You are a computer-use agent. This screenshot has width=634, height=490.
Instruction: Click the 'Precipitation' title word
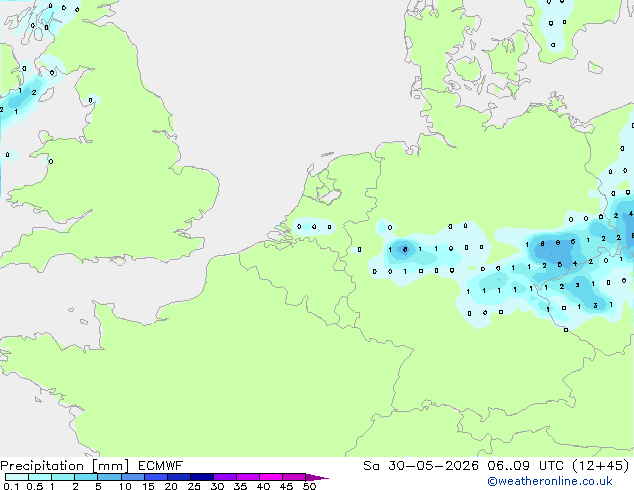tap(42, 466)
